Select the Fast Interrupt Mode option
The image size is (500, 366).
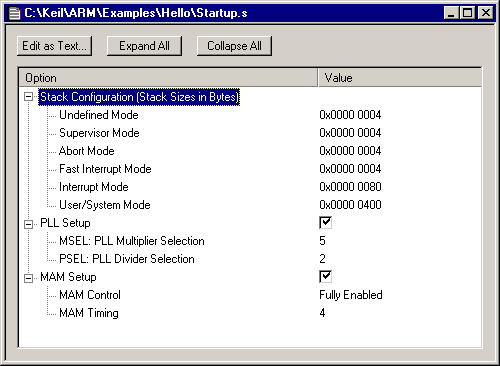point(105,169)
